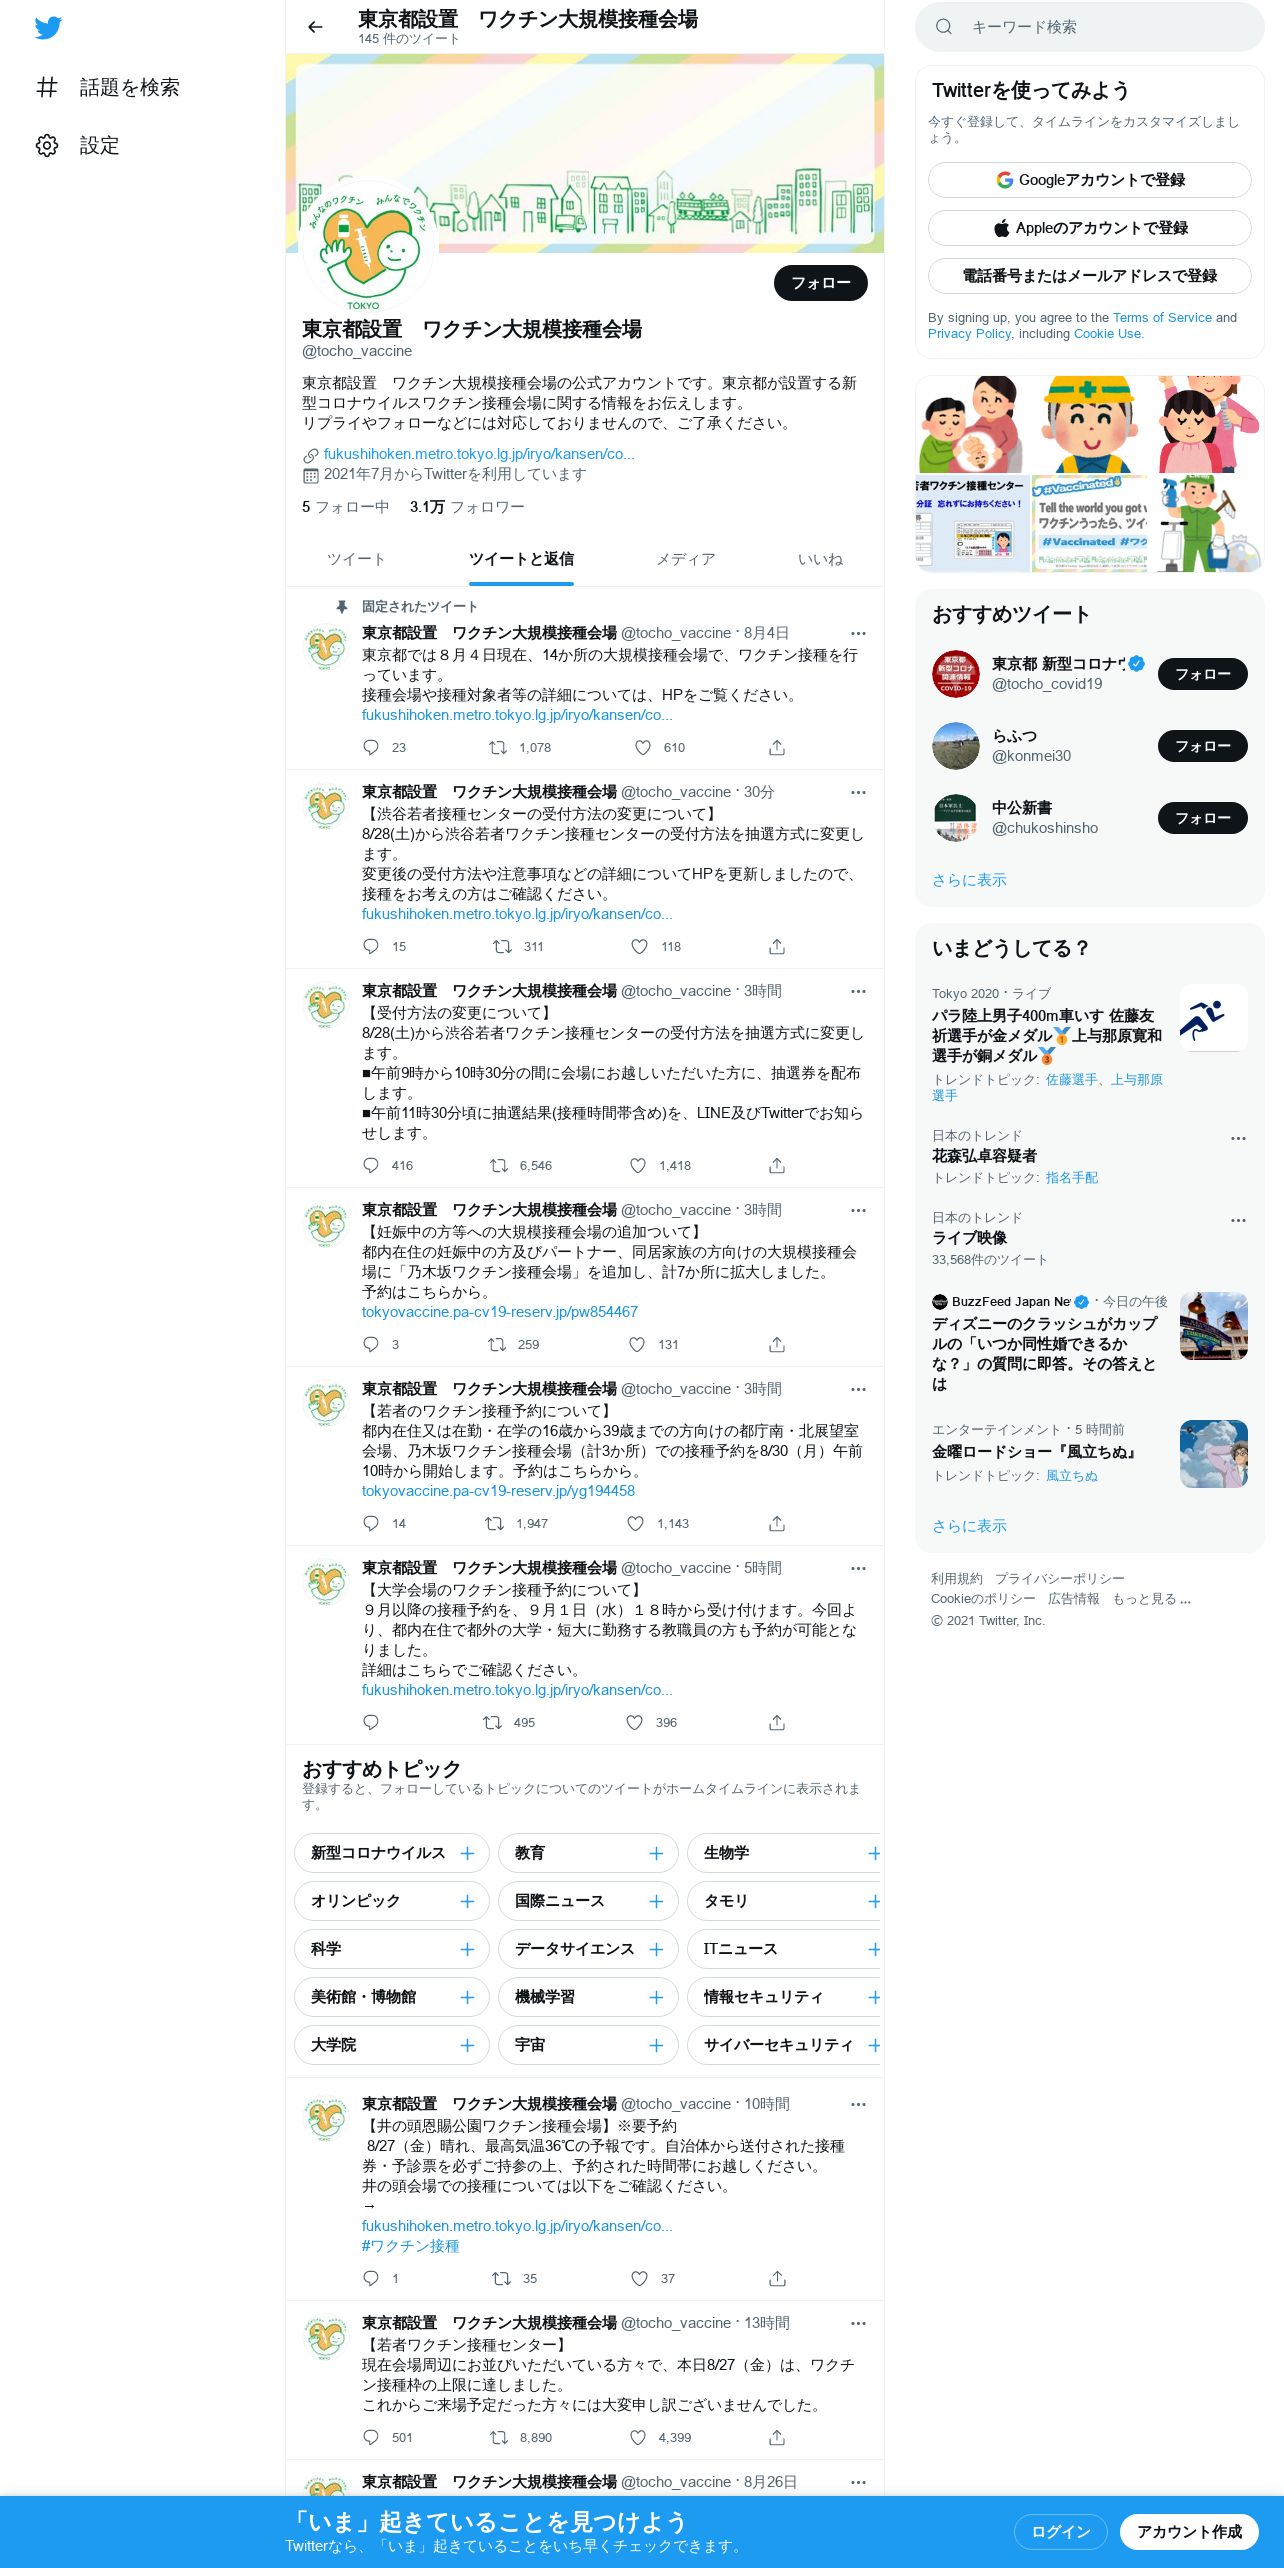Sign up with Googleアカウントで登録
The width and height of the screenshot is (1284, 2568).
[1090, 180]
